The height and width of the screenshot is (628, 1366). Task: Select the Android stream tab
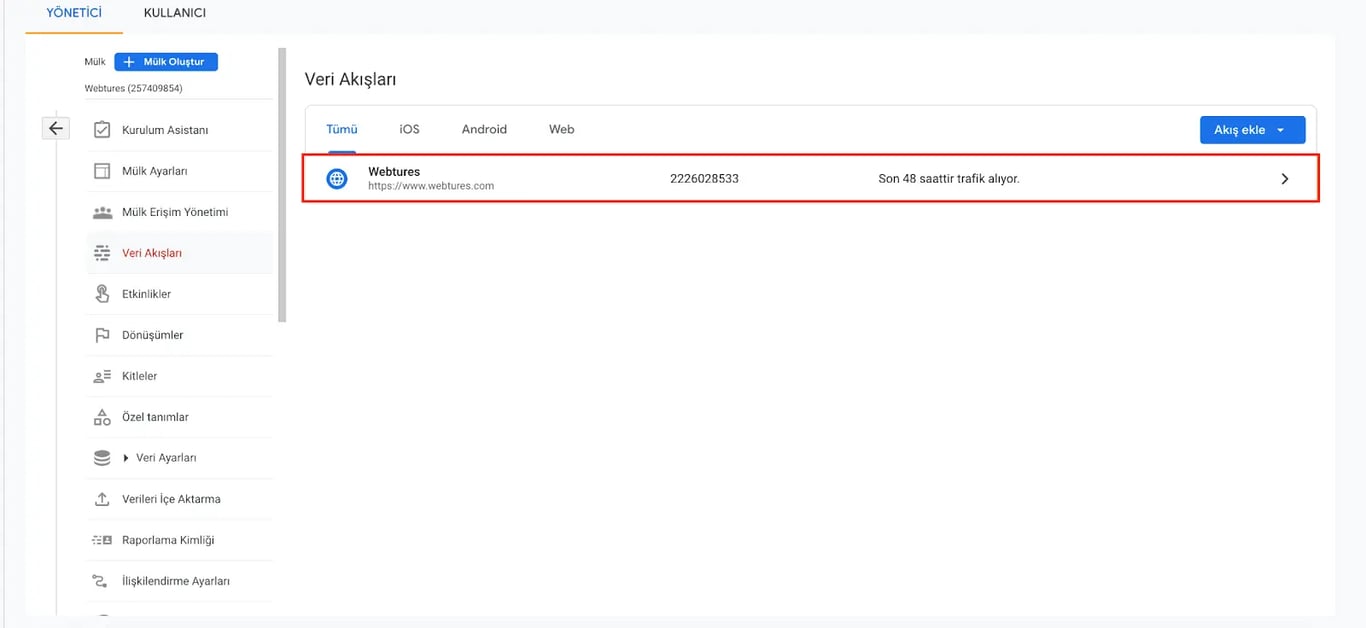point(484,129)
